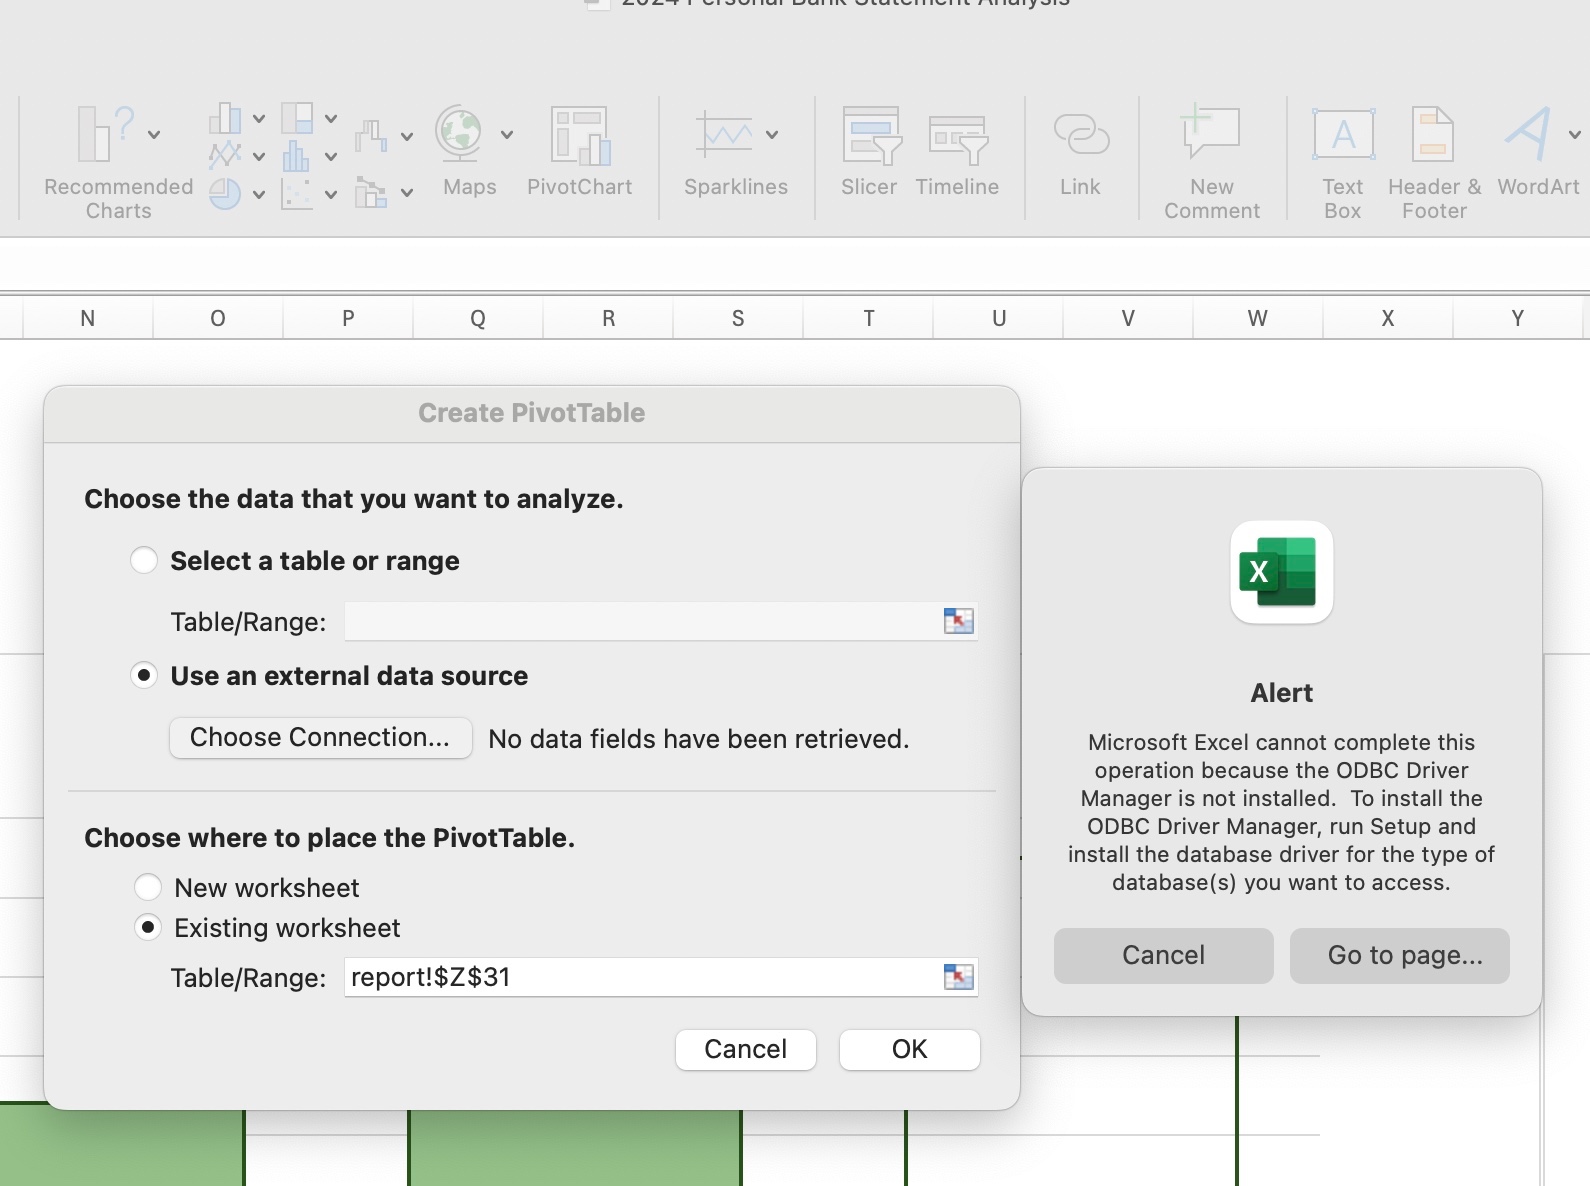Expand the Recommended Charts dropdown arrow
1590x1186 pixels.
coord(154,135)
